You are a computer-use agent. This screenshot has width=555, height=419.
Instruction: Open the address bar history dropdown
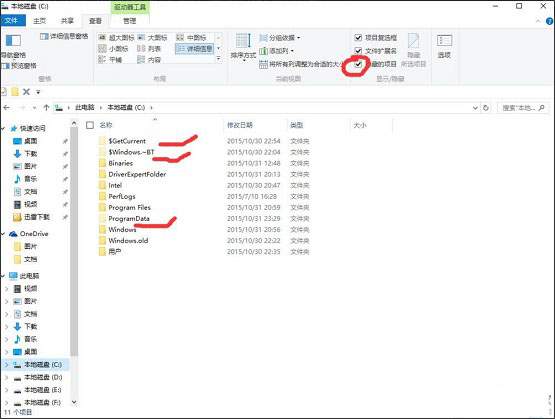point(475,108)
